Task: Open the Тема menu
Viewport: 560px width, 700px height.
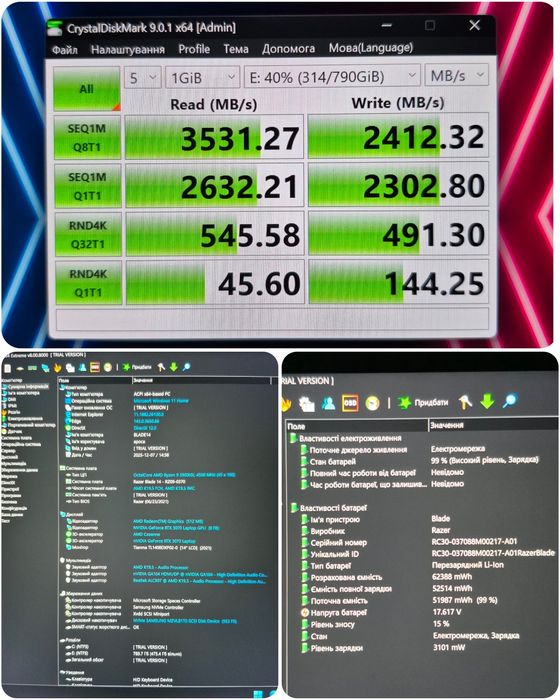Action: tap(236, 49)
